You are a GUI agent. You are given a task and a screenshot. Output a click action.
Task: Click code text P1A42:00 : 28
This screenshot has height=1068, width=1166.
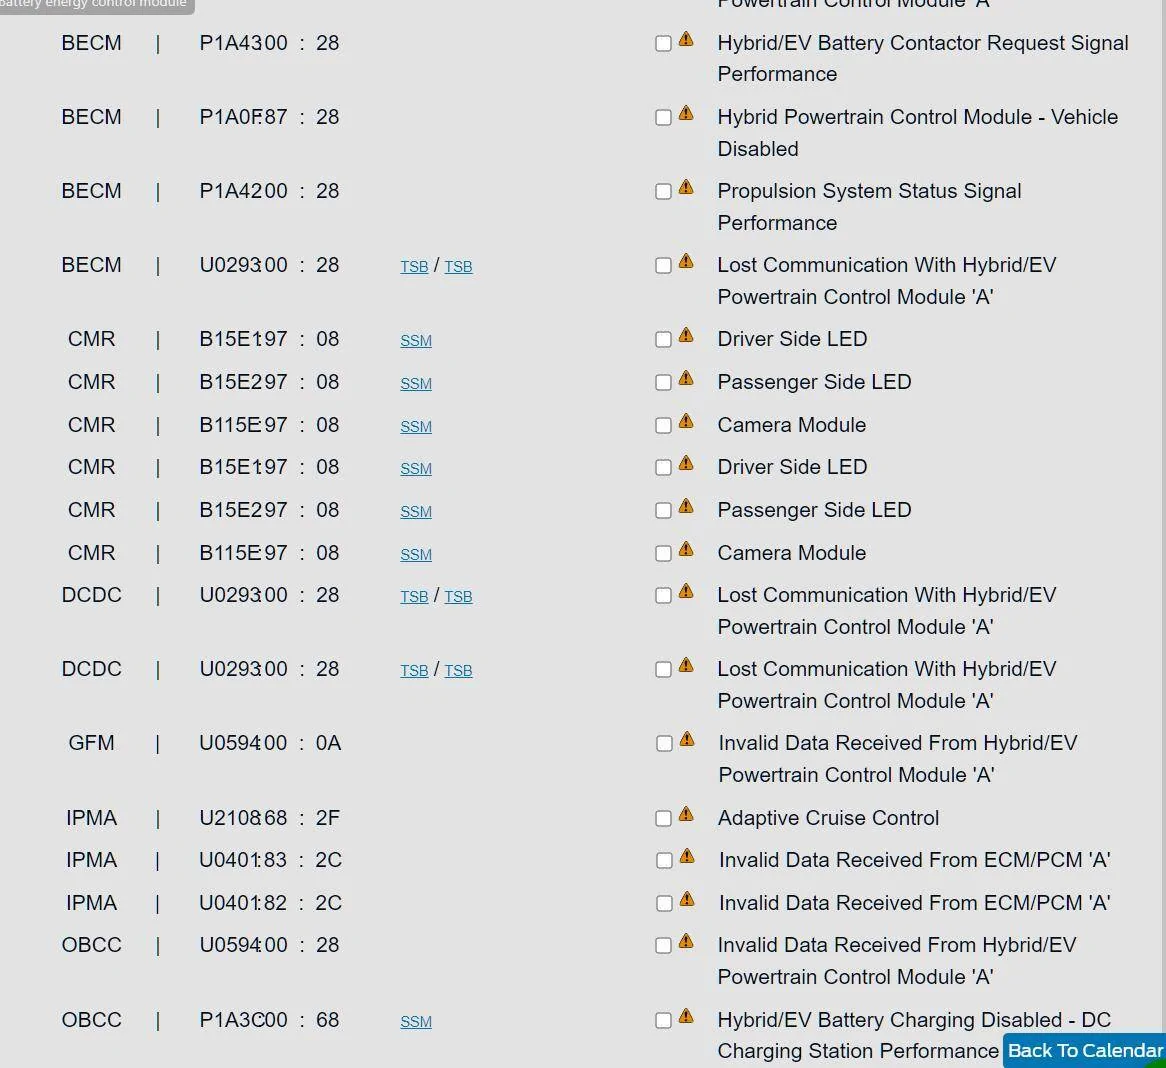[269, 191]
